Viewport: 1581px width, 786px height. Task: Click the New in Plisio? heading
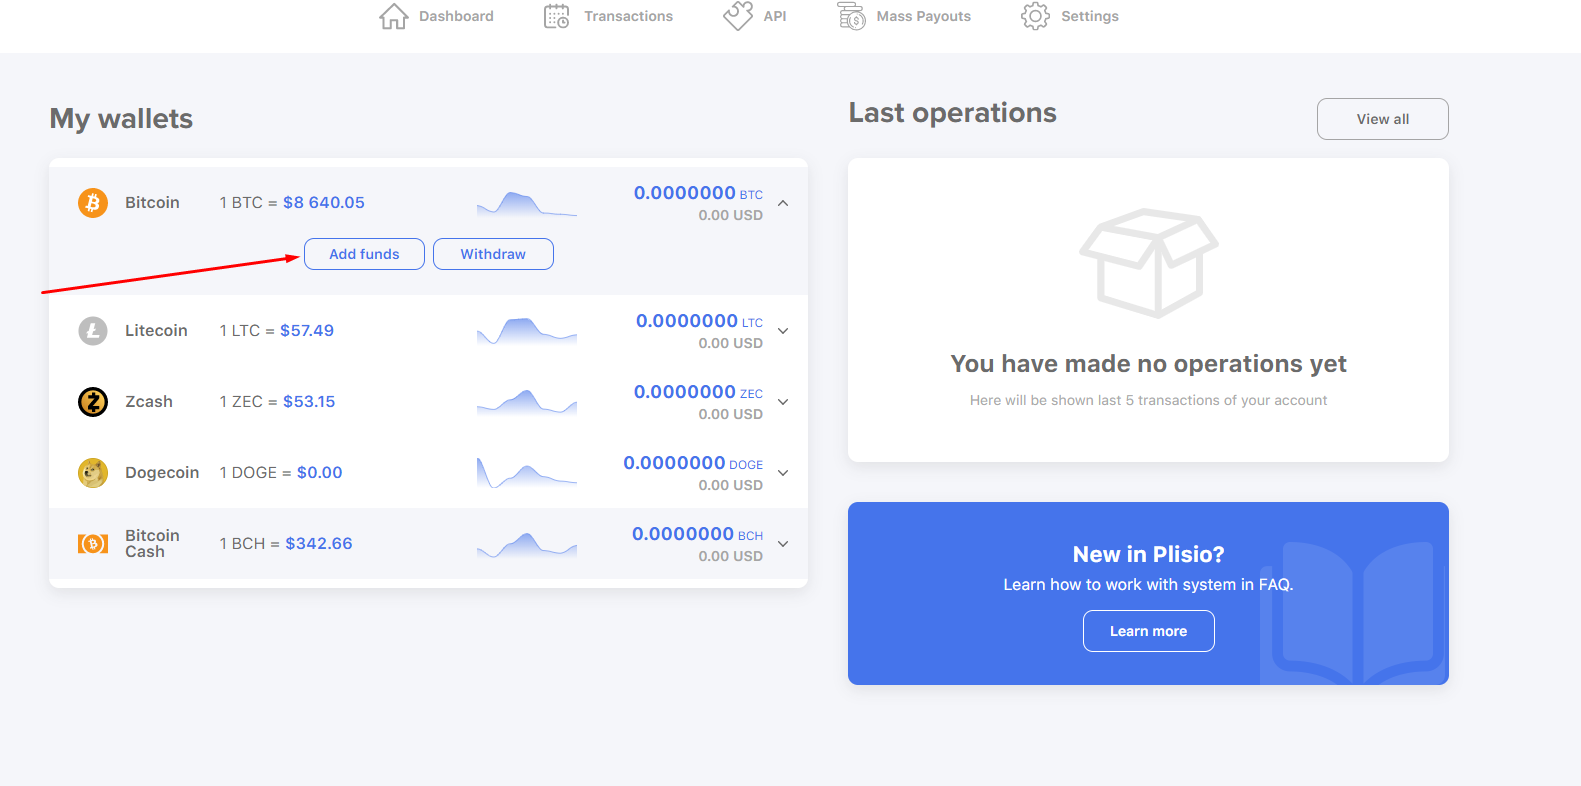pos(1149,555)
